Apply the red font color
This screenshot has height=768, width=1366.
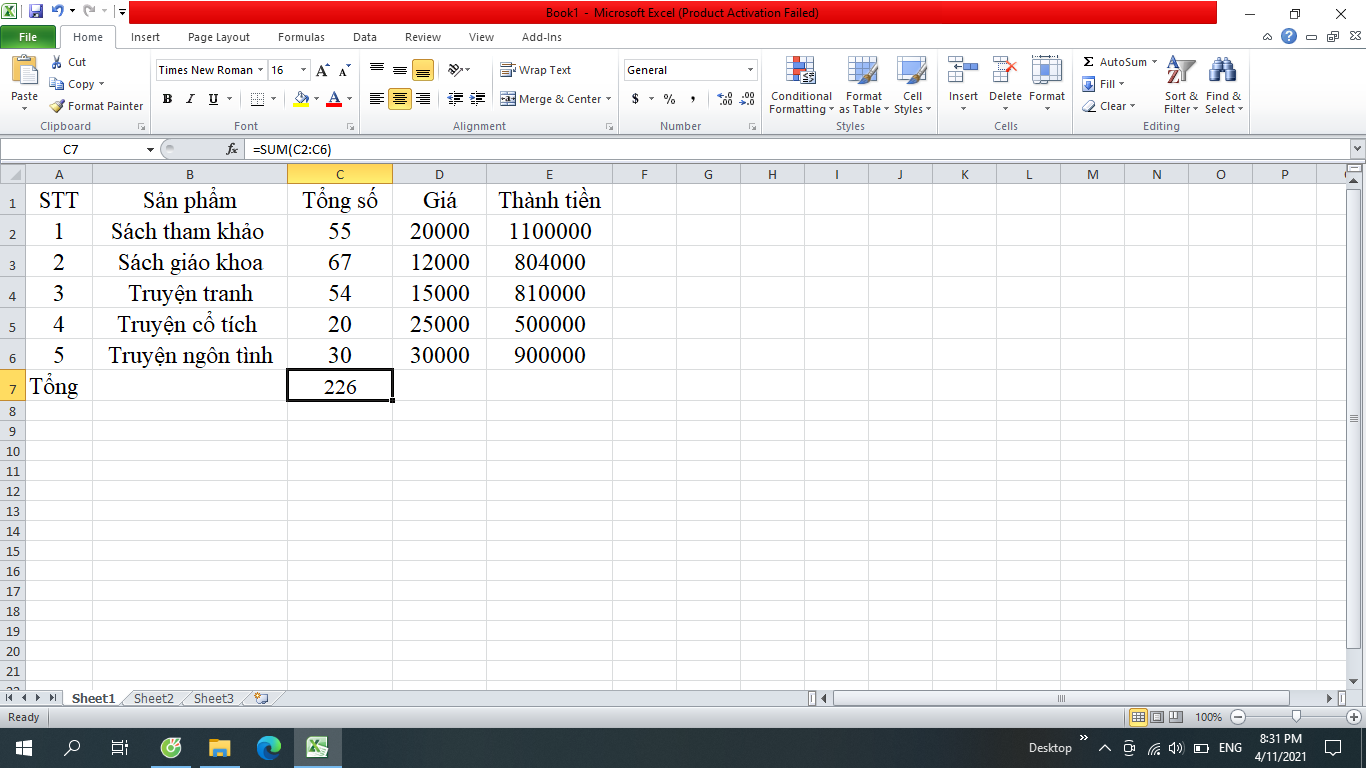334,99
